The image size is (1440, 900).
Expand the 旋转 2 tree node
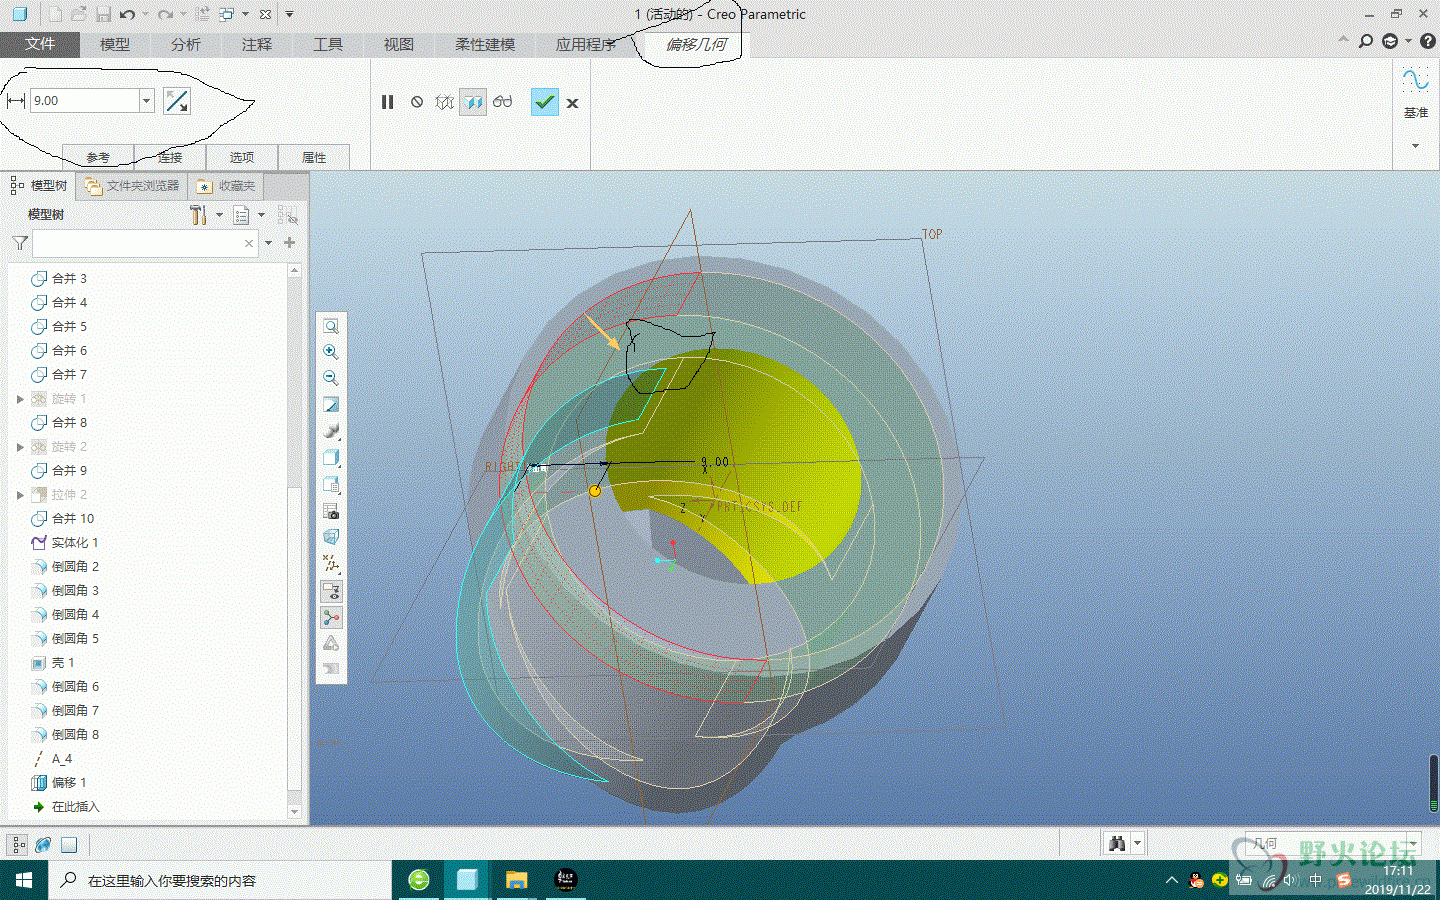tap(20, 447)
